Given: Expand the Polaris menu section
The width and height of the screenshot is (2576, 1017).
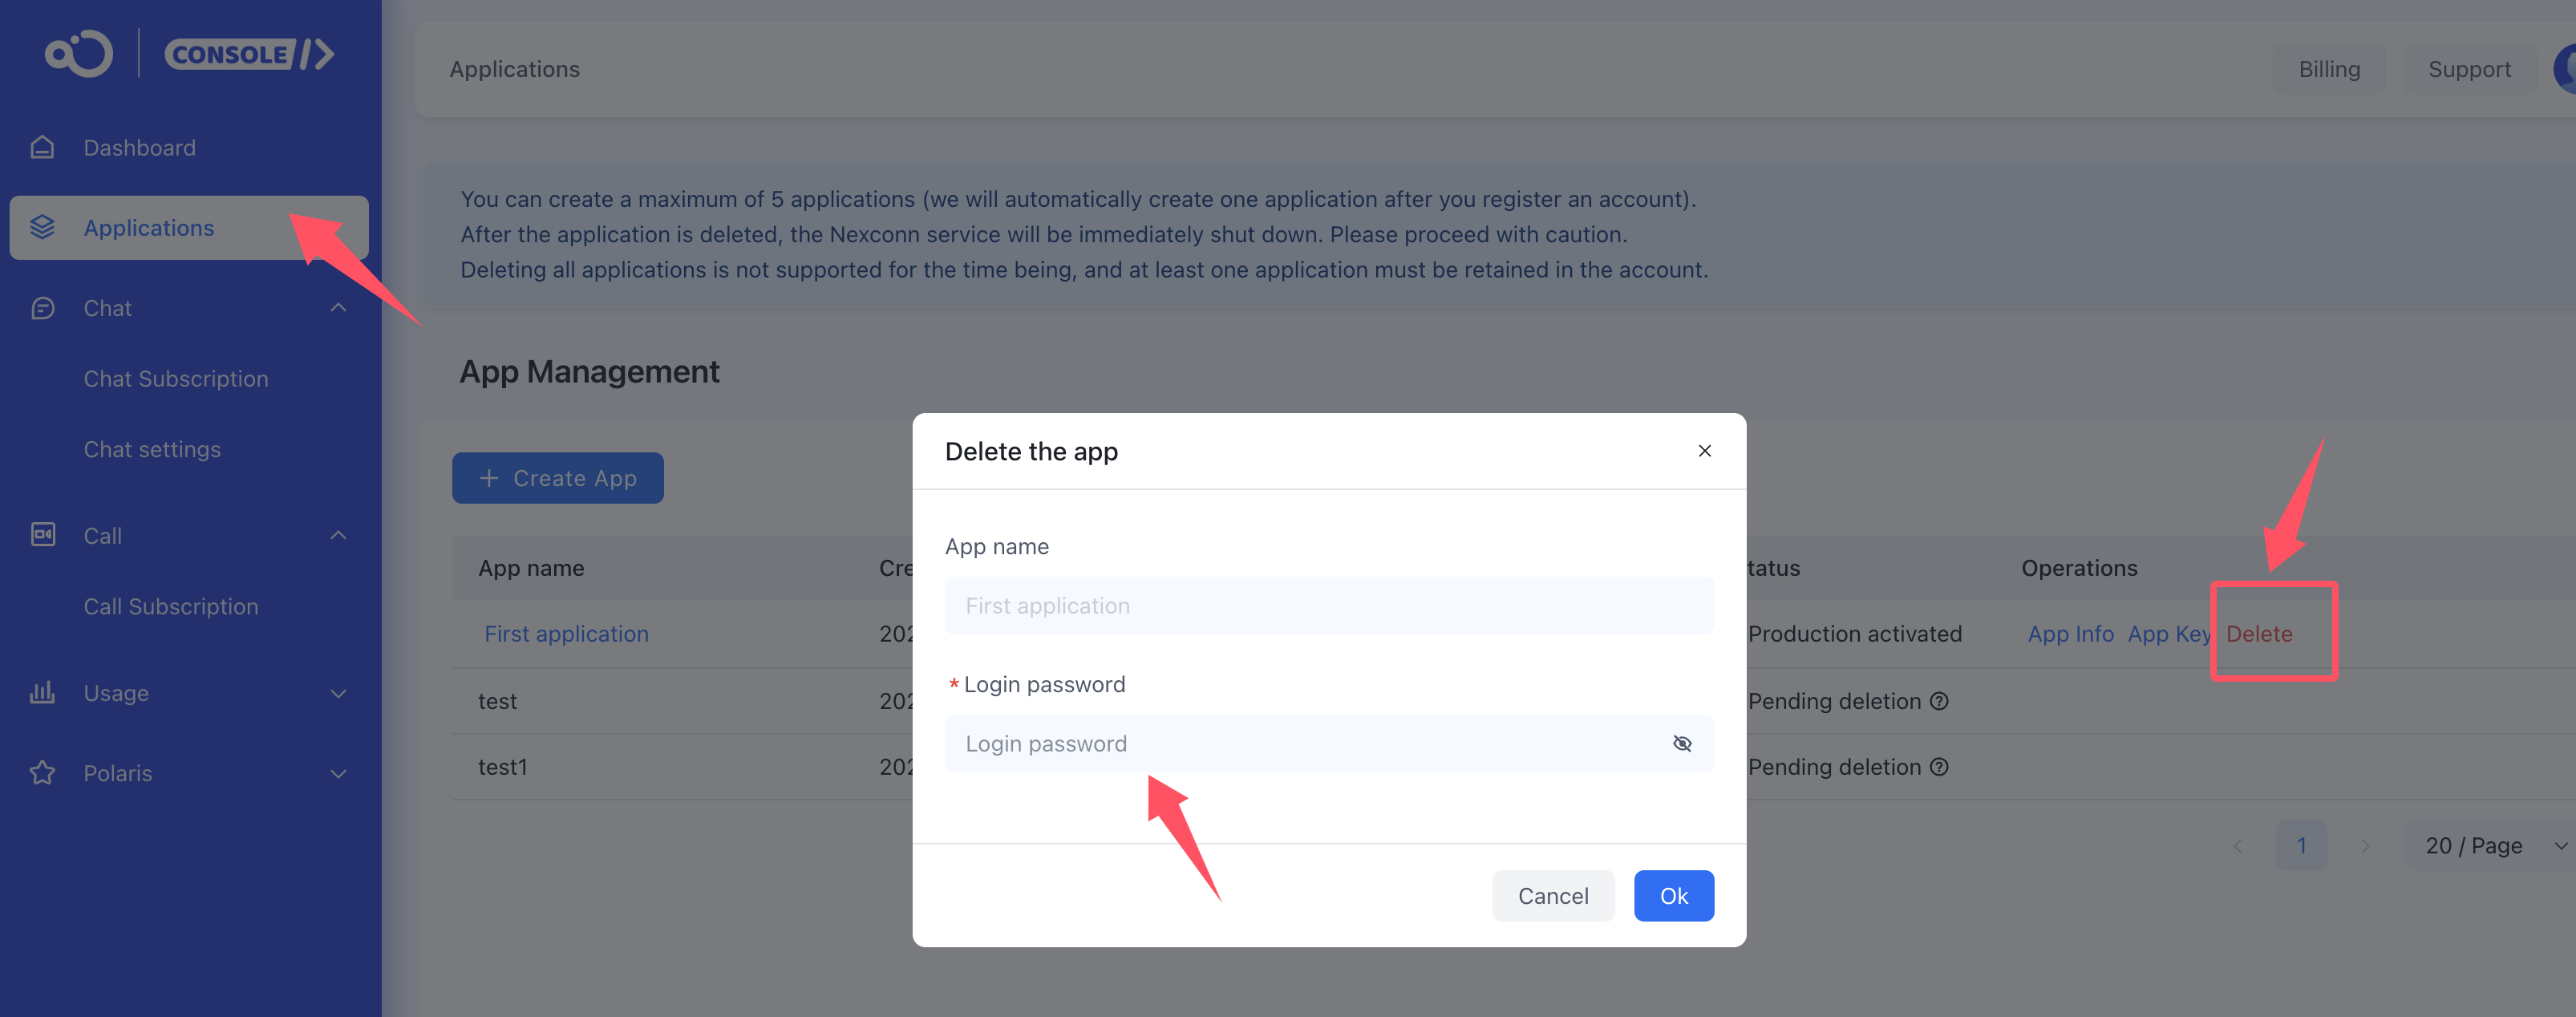Looking at the screenshot, I should (338, 773).
